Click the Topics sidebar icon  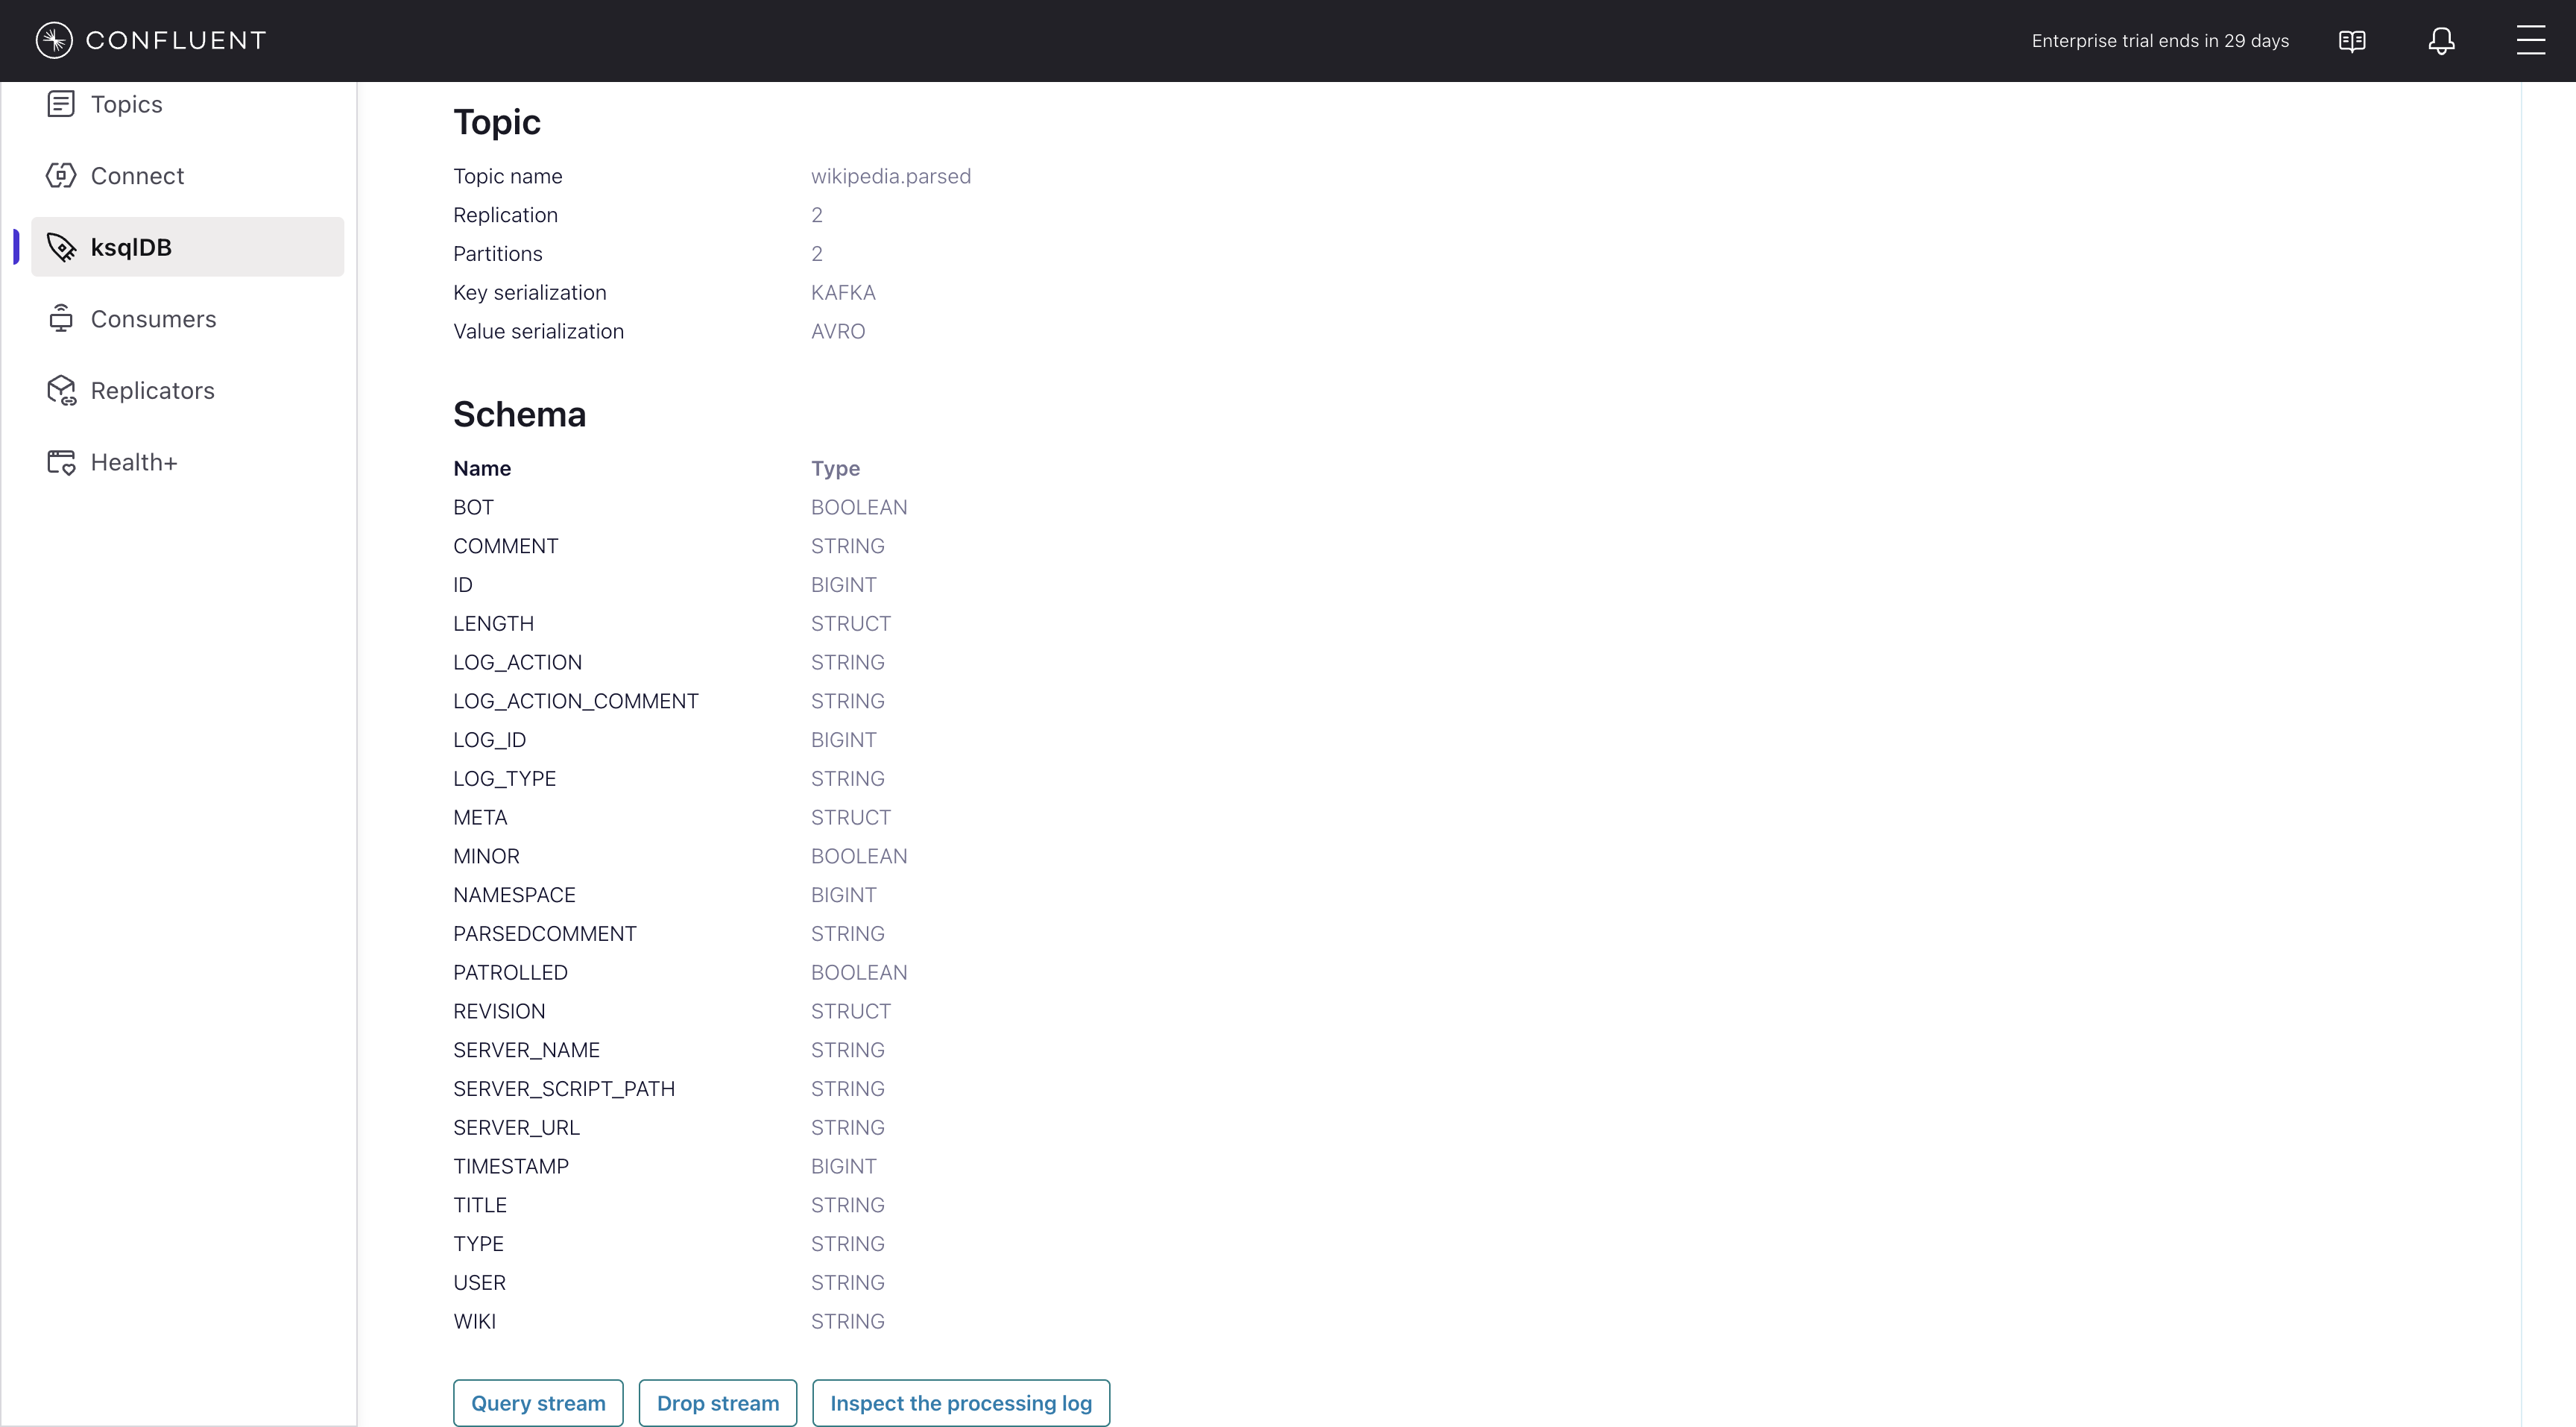[x=61, y=104]
